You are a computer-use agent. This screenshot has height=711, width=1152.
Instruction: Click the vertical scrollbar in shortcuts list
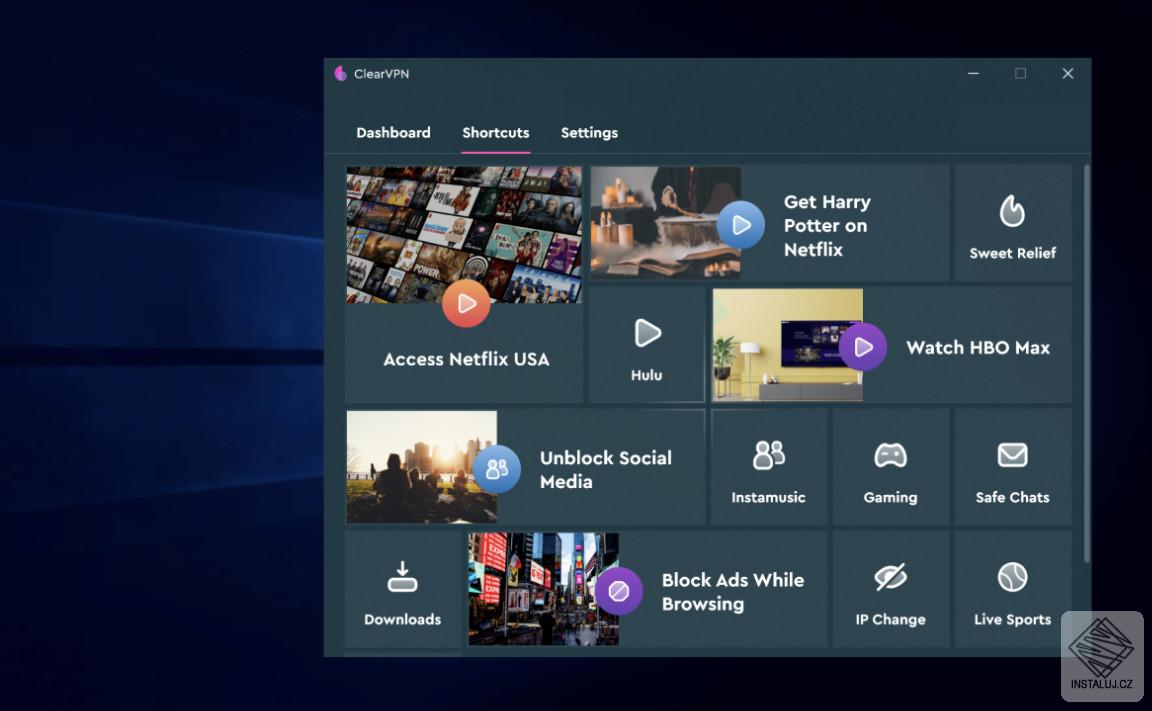click(x=1086, y=364)
